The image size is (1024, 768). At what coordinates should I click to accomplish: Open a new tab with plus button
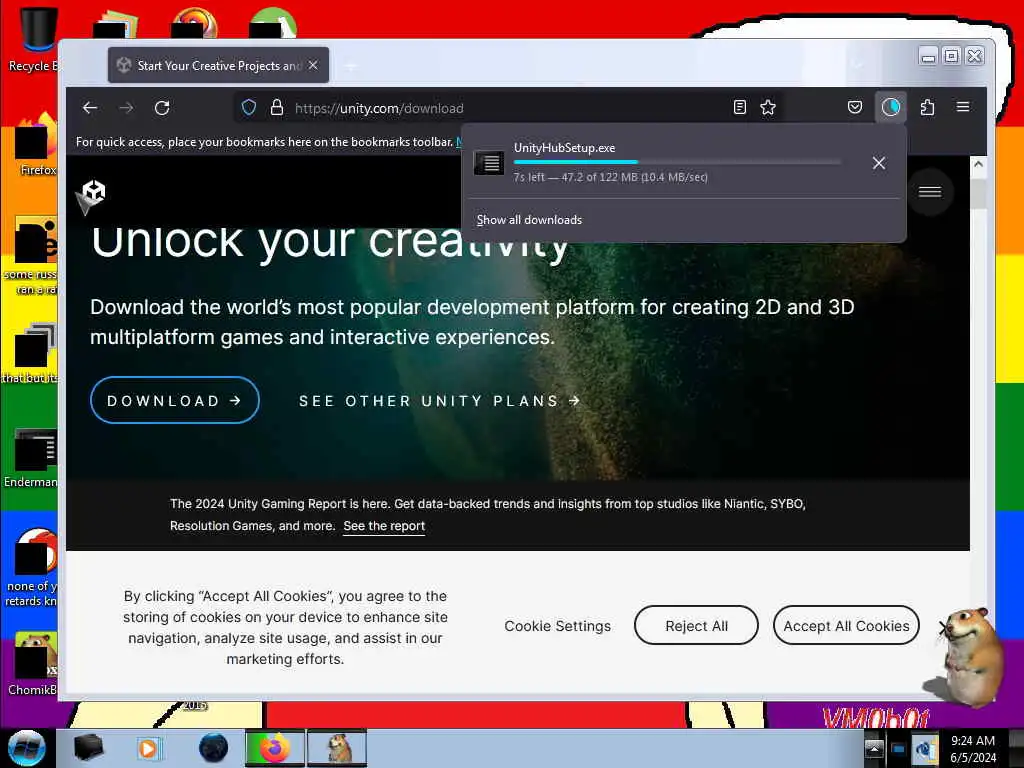click(351, 65)
